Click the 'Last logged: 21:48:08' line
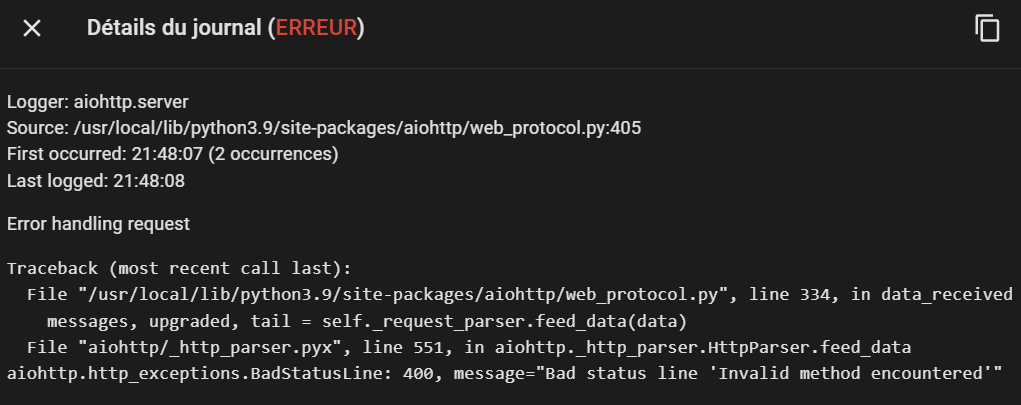The height and width of the screenshot is (405, 1021). click(x=96, y=181)
